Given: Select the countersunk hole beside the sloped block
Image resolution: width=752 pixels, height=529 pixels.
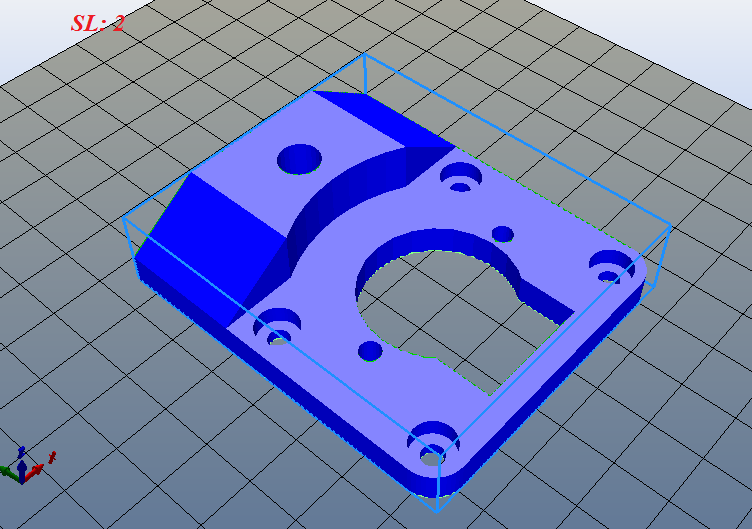Looking at the screenshot, I should coord(277,325).
